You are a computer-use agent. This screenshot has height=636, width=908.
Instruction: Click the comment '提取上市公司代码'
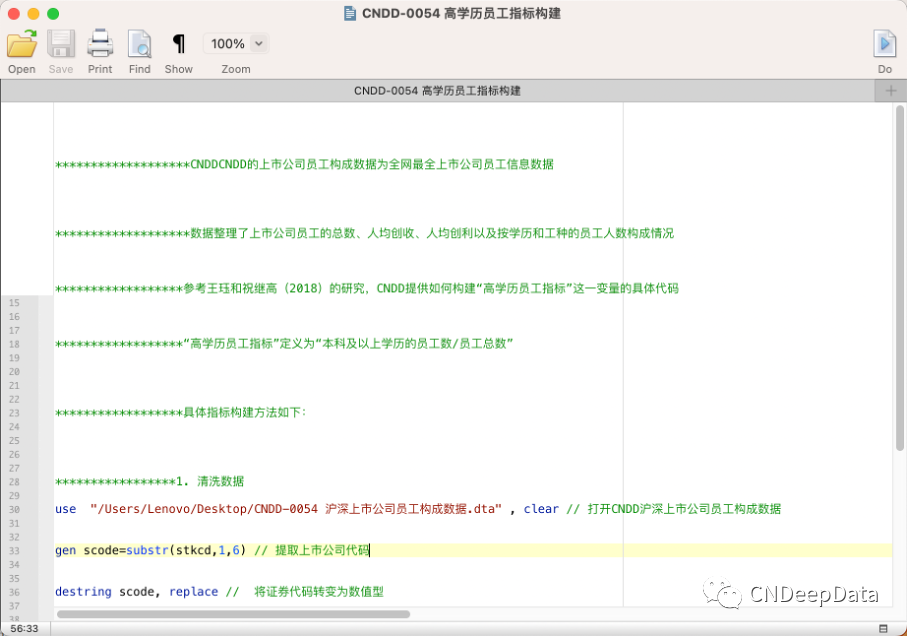click(x=312, y=550)
